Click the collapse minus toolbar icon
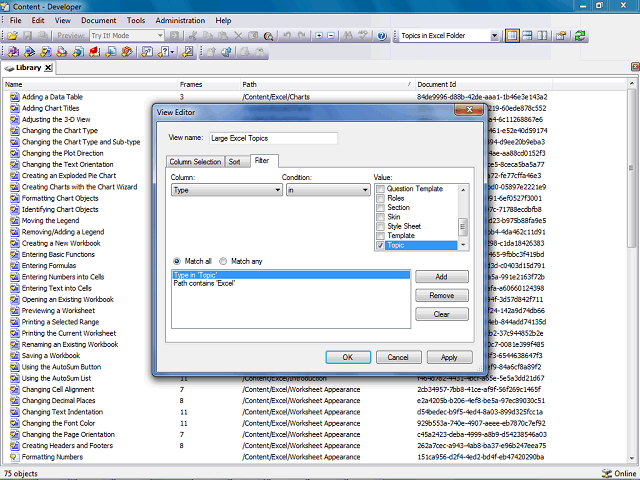The image size is (640, 480). [331, 36]
